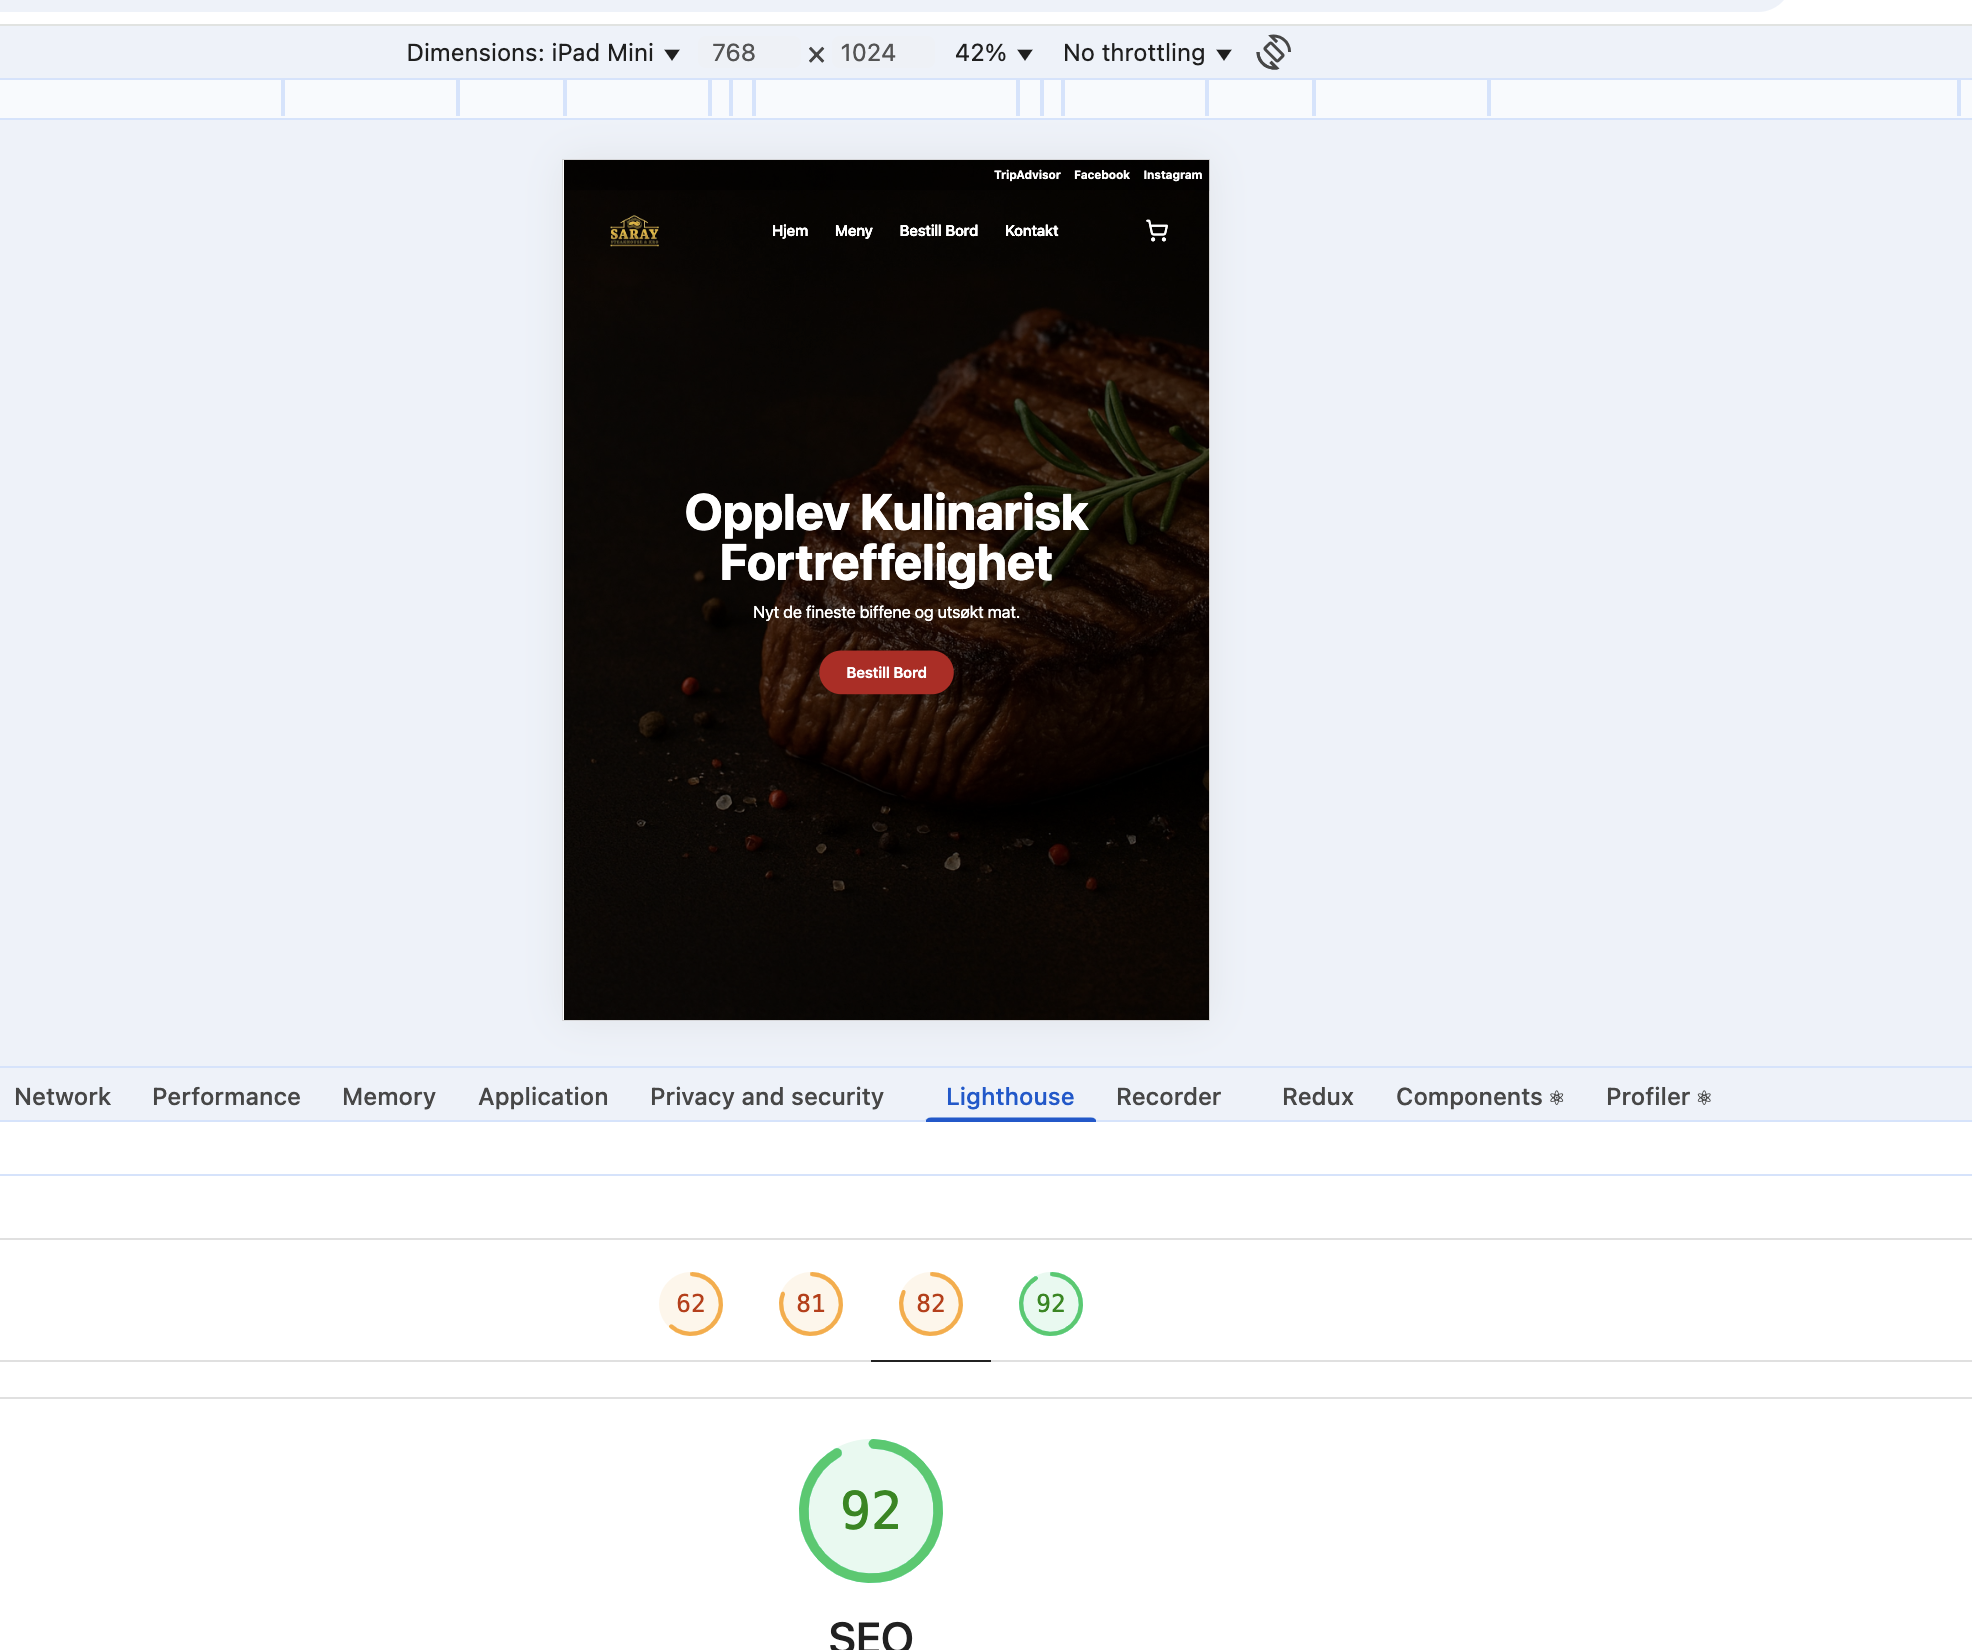Select the score 81 gauge

pyautogui.click(x=810, y=1303)
